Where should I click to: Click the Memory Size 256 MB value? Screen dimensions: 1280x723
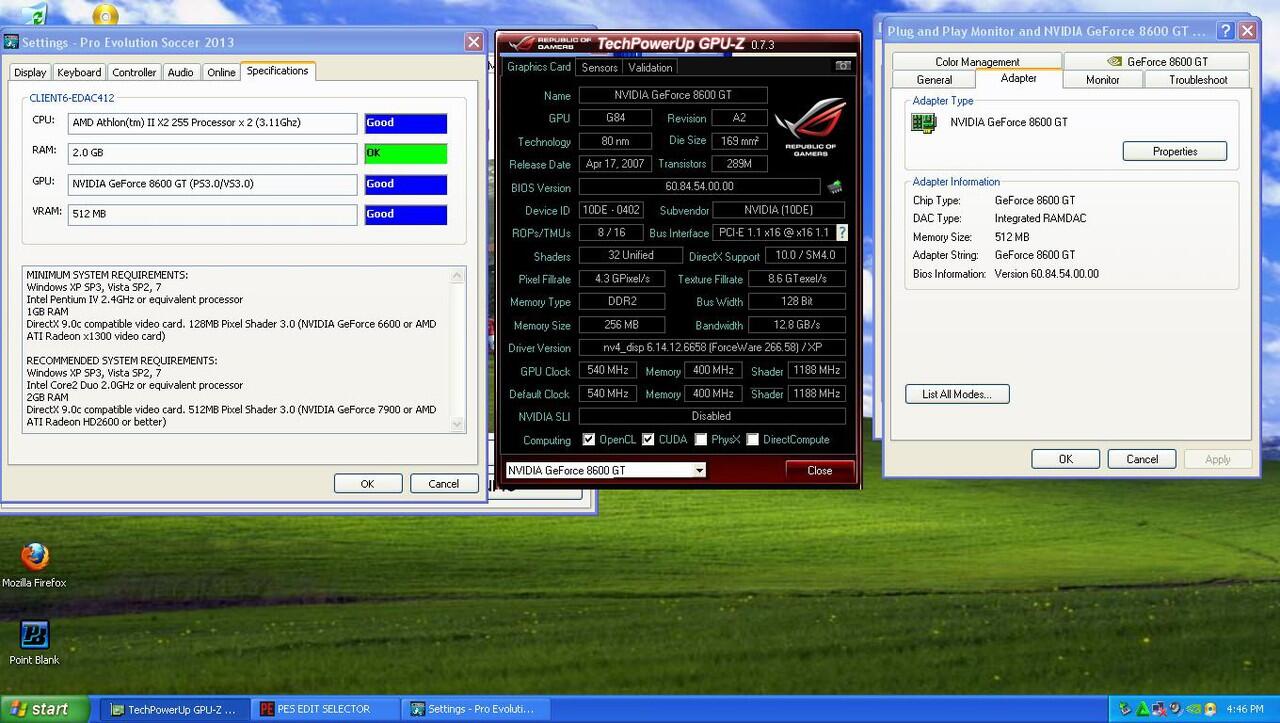coord(622,325)
